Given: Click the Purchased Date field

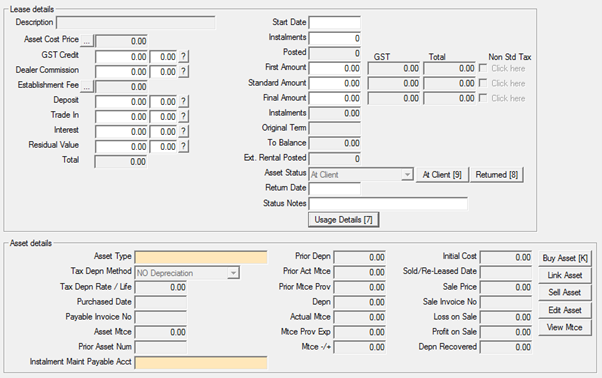Looking at the screenshot, I should [x=160, y=302].
